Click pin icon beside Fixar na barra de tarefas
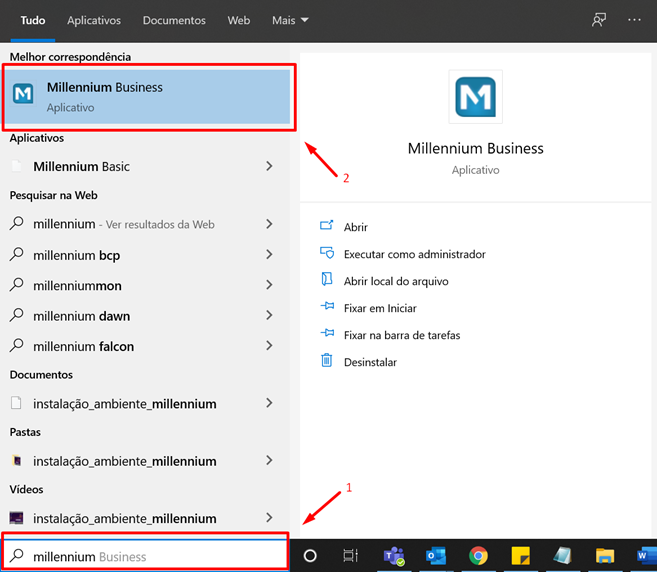The image size is (657, 572). pyautogui.click(x=327, y=333)
